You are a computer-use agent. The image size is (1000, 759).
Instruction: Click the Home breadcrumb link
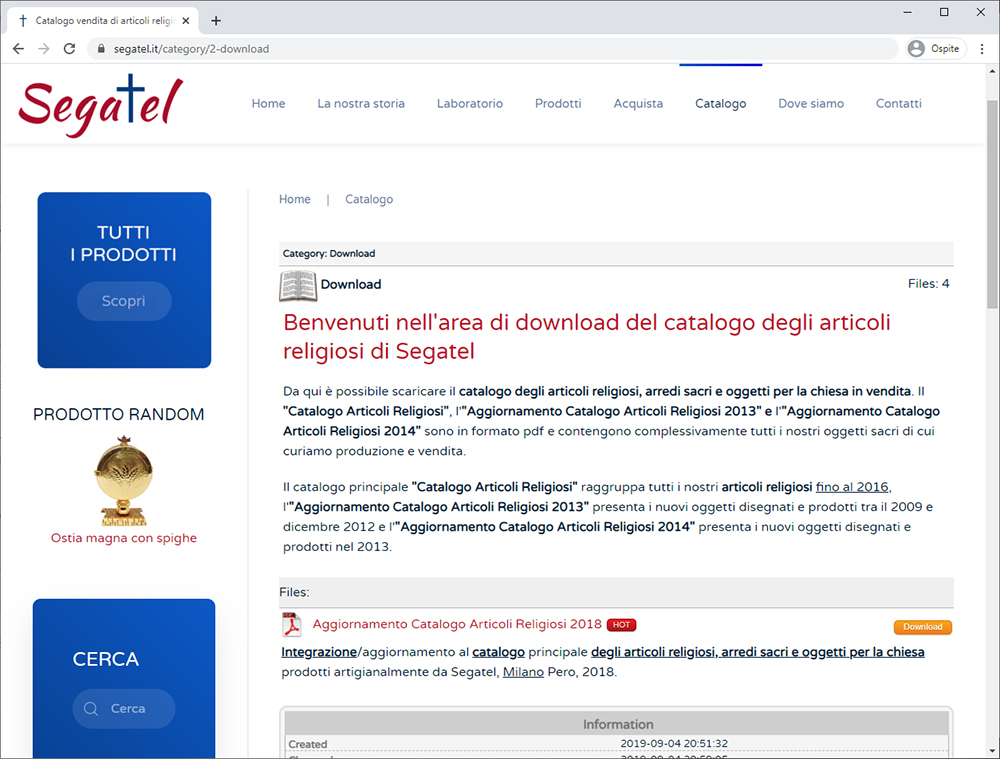[x=295, y=199]
